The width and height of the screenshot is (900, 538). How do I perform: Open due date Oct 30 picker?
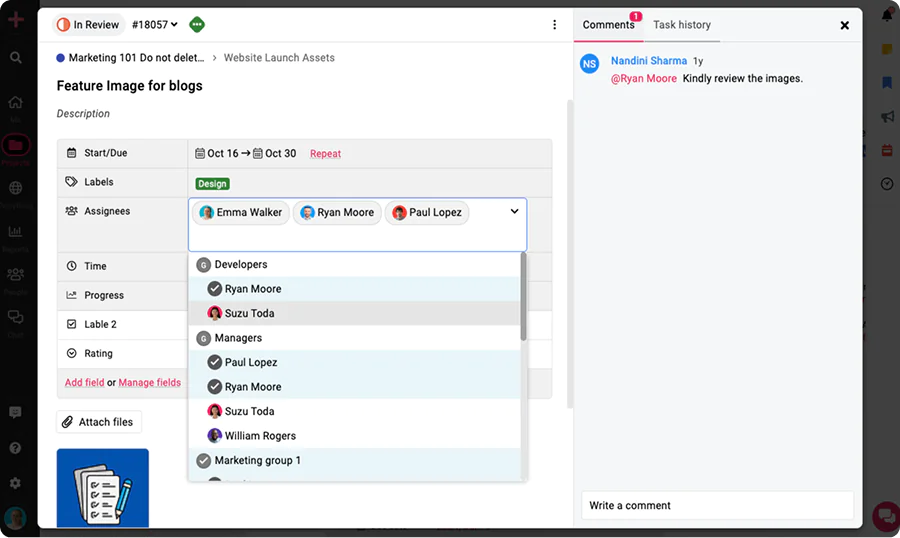tap(275, 153)
